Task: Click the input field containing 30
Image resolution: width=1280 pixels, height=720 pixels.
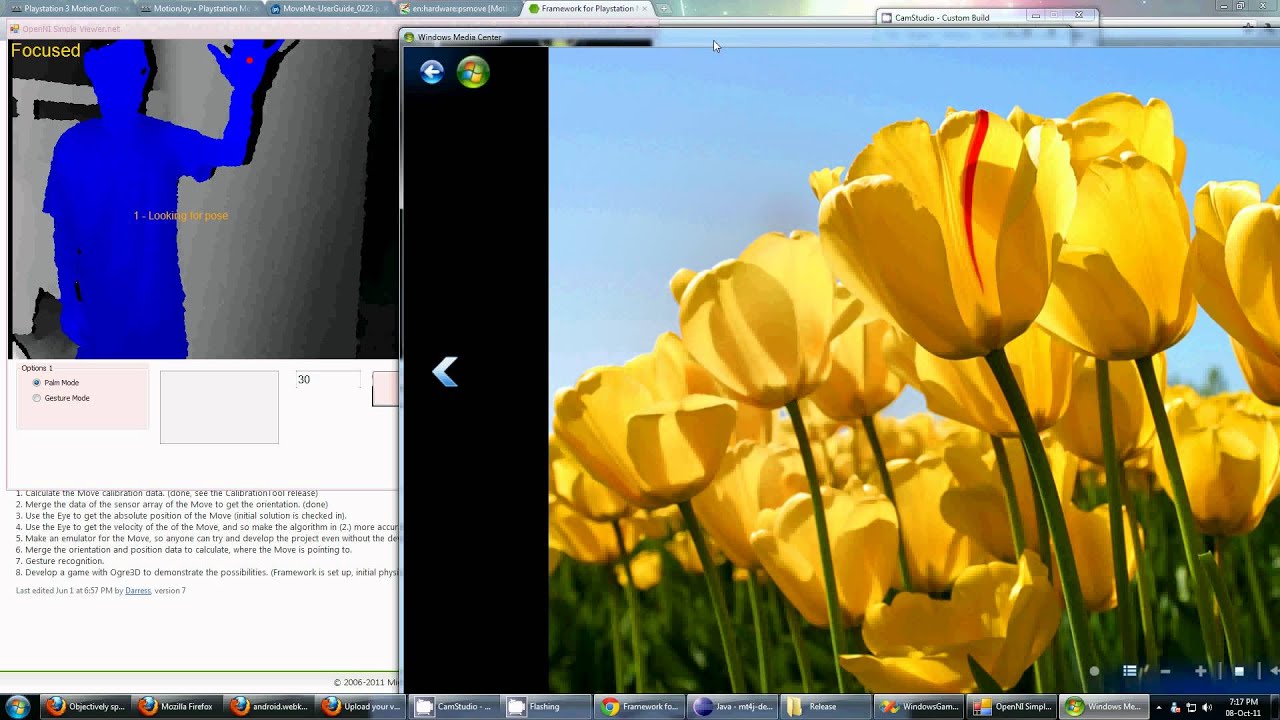Action: 328,380
